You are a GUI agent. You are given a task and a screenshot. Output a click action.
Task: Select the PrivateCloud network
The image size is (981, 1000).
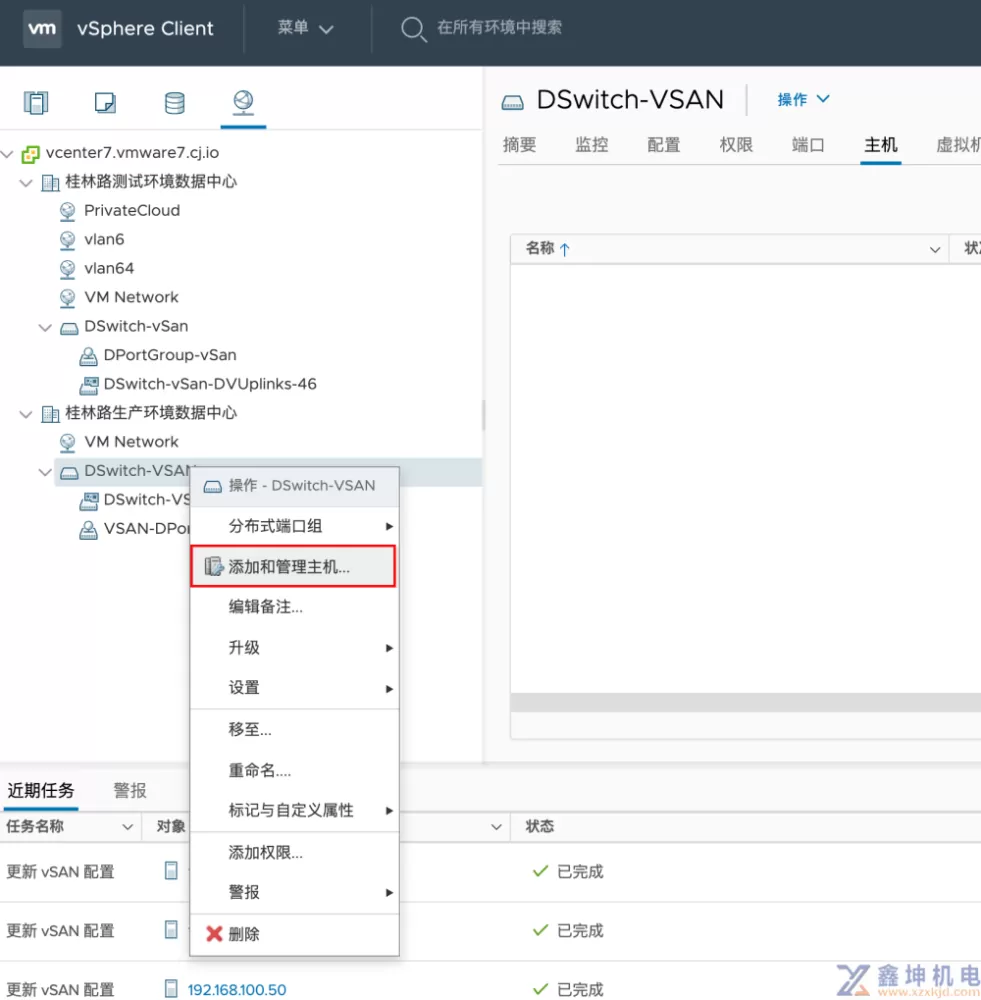132,211
